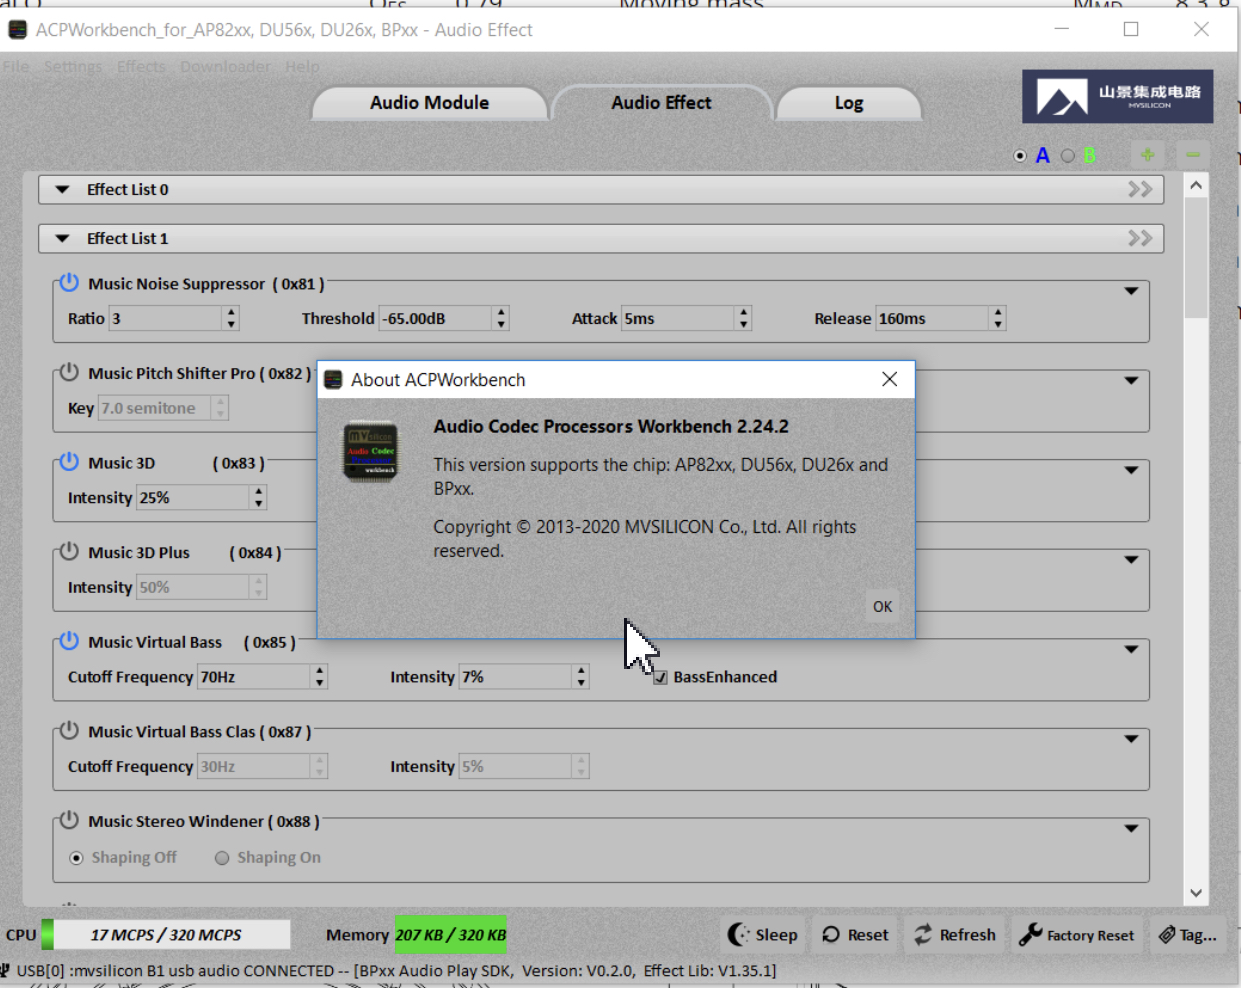Click the scrollbar up arrow
This screenshot has height=988, width=1241.
(x=1196, y=185)
